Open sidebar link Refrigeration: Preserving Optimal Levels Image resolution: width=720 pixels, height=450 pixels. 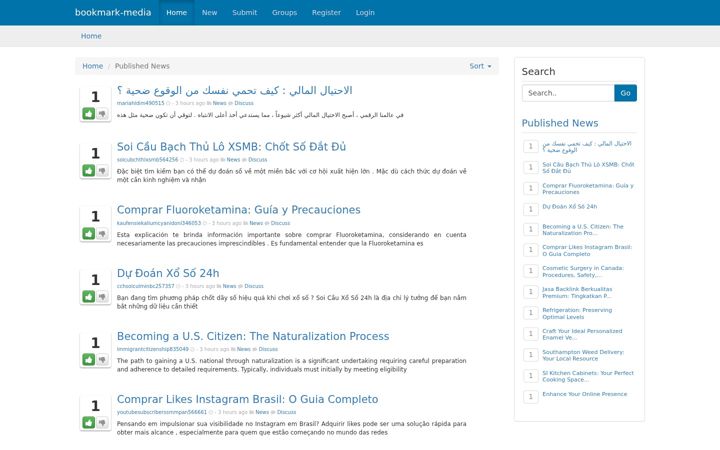[x=577, y=314]
